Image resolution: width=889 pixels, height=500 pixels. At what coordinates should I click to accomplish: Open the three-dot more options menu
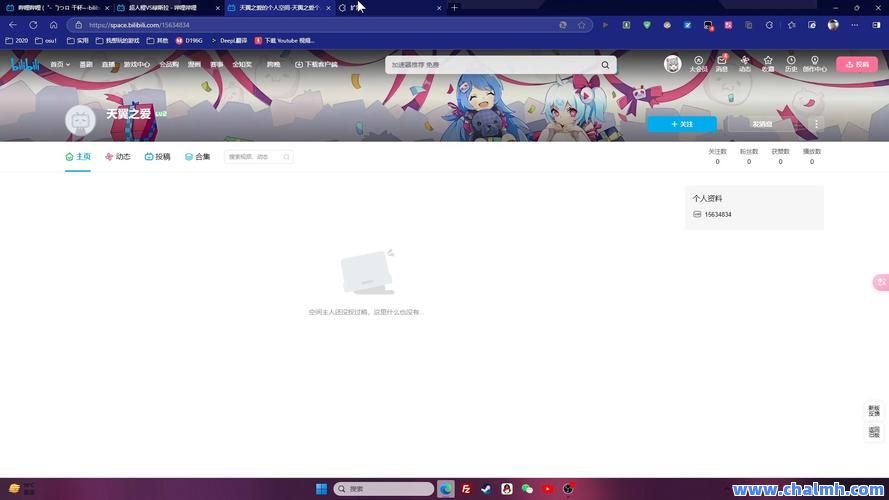pyautogui.click(x=816, y=124)
